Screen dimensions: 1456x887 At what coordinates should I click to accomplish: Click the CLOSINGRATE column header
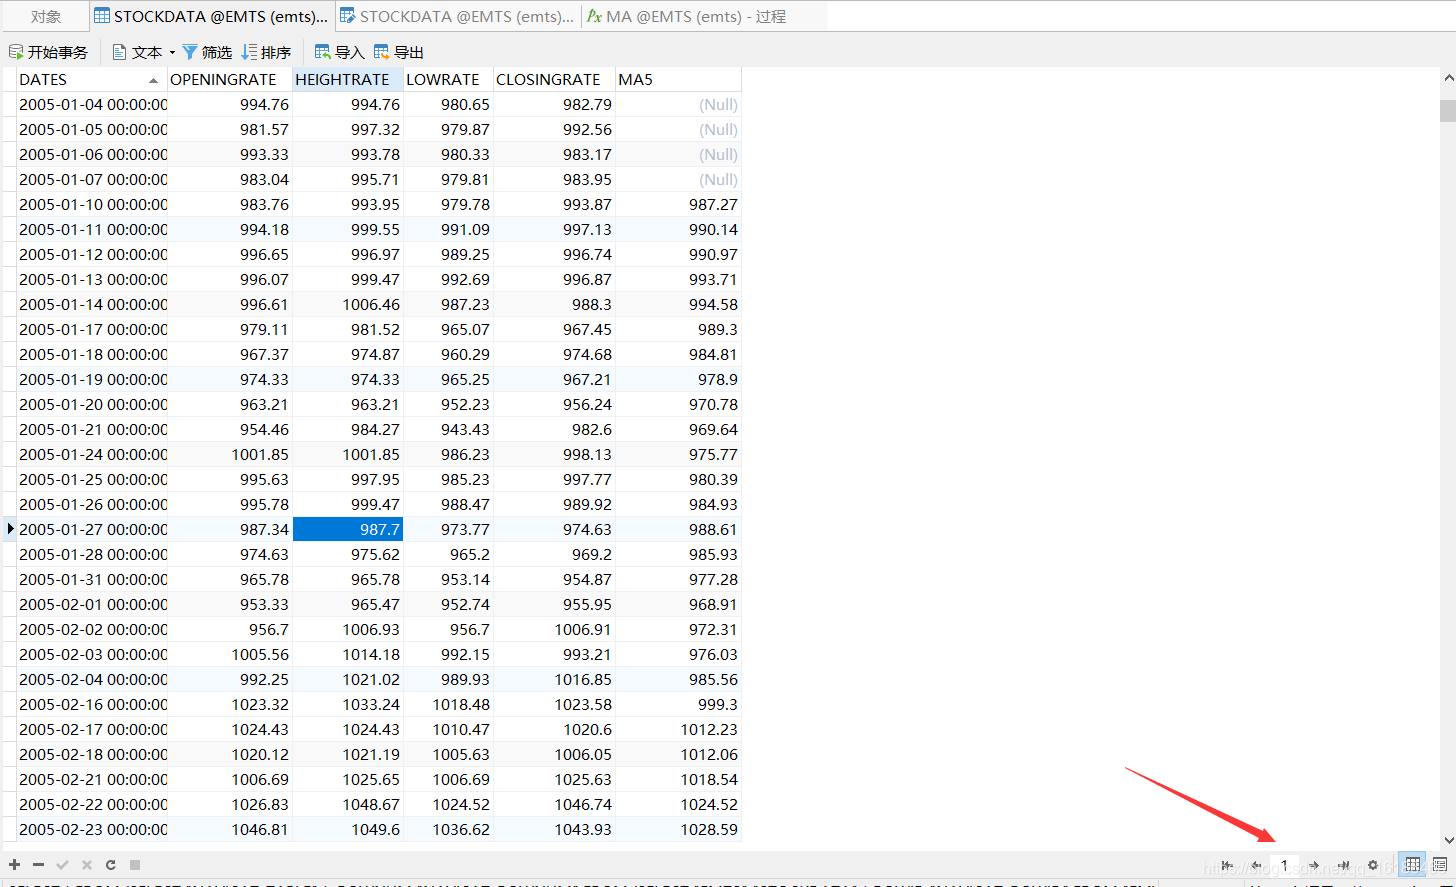click(554, 79)
